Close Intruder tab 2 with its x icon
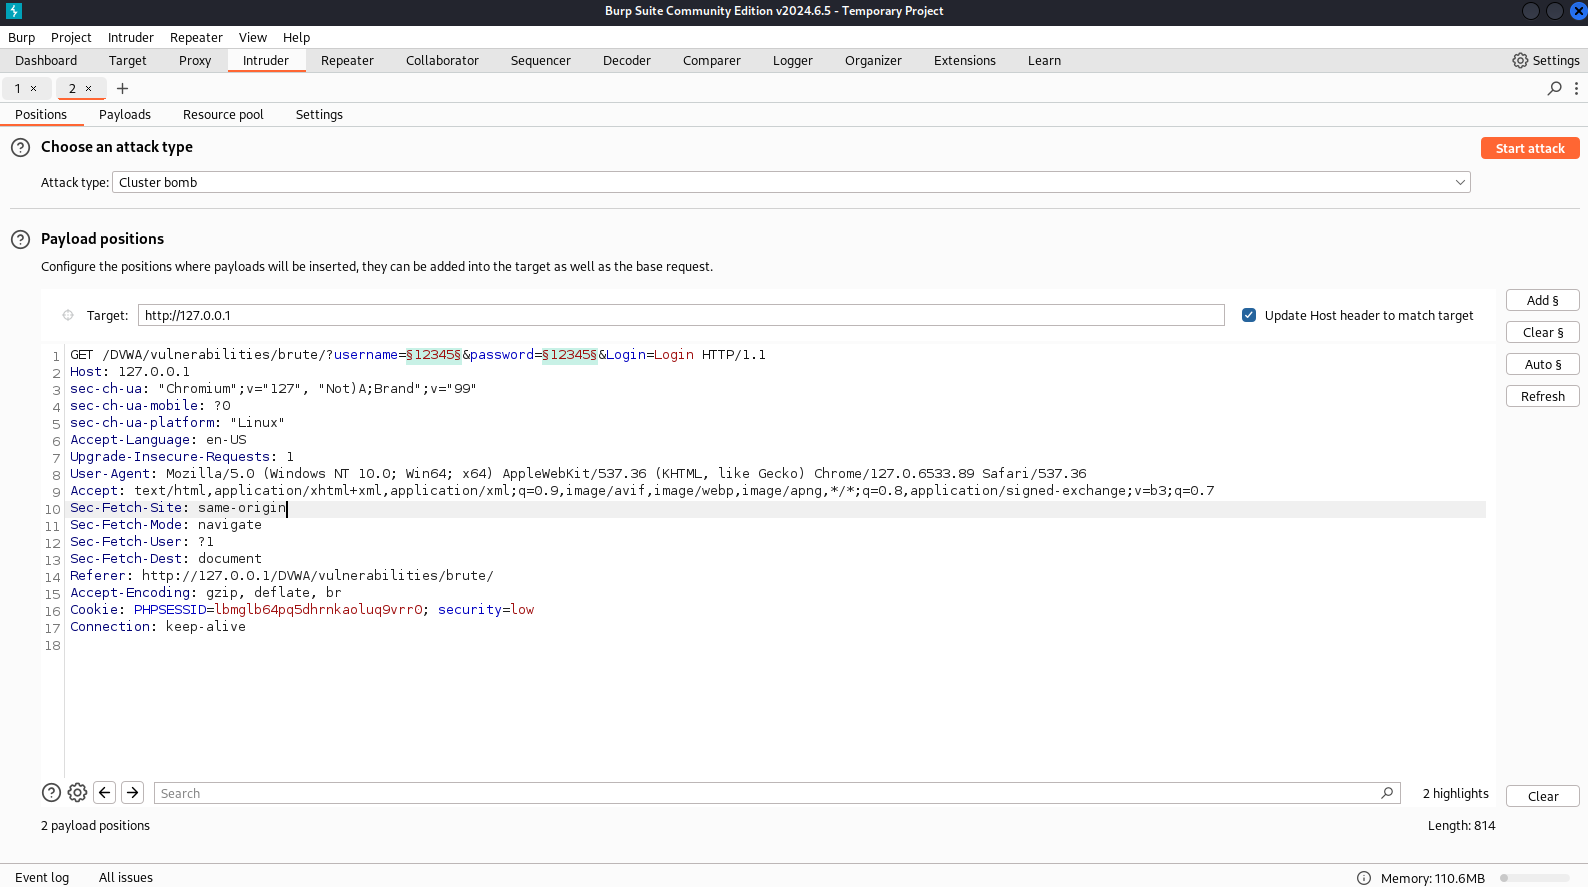Viewport: 1588px width, 887px height. point(88,89)
